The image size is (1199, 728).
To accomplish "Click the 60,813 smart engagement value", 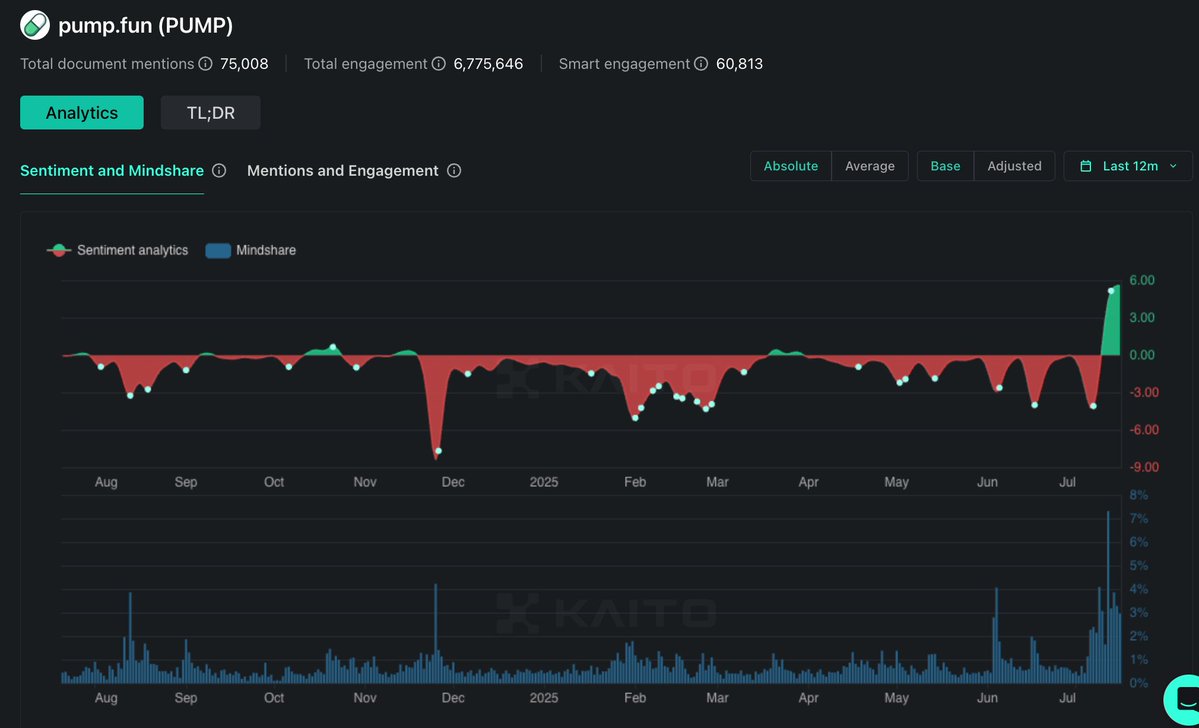I will [739, 63].
